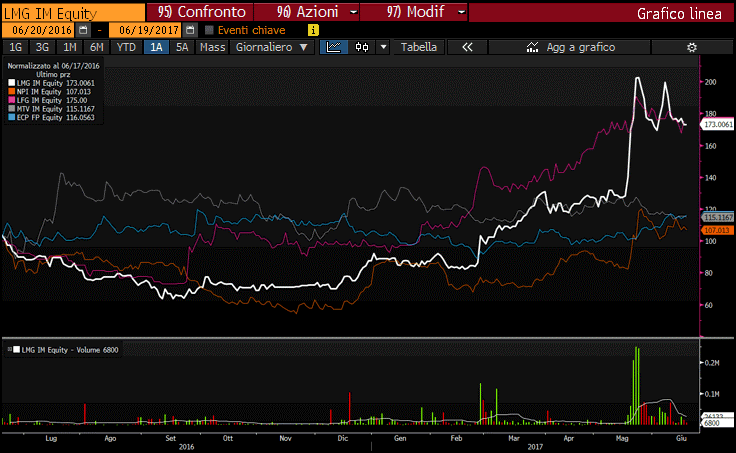Expand the chart type dropdown arrow
Image resolution: width=736 pixels, height=453 pixels.
point(383,47)
